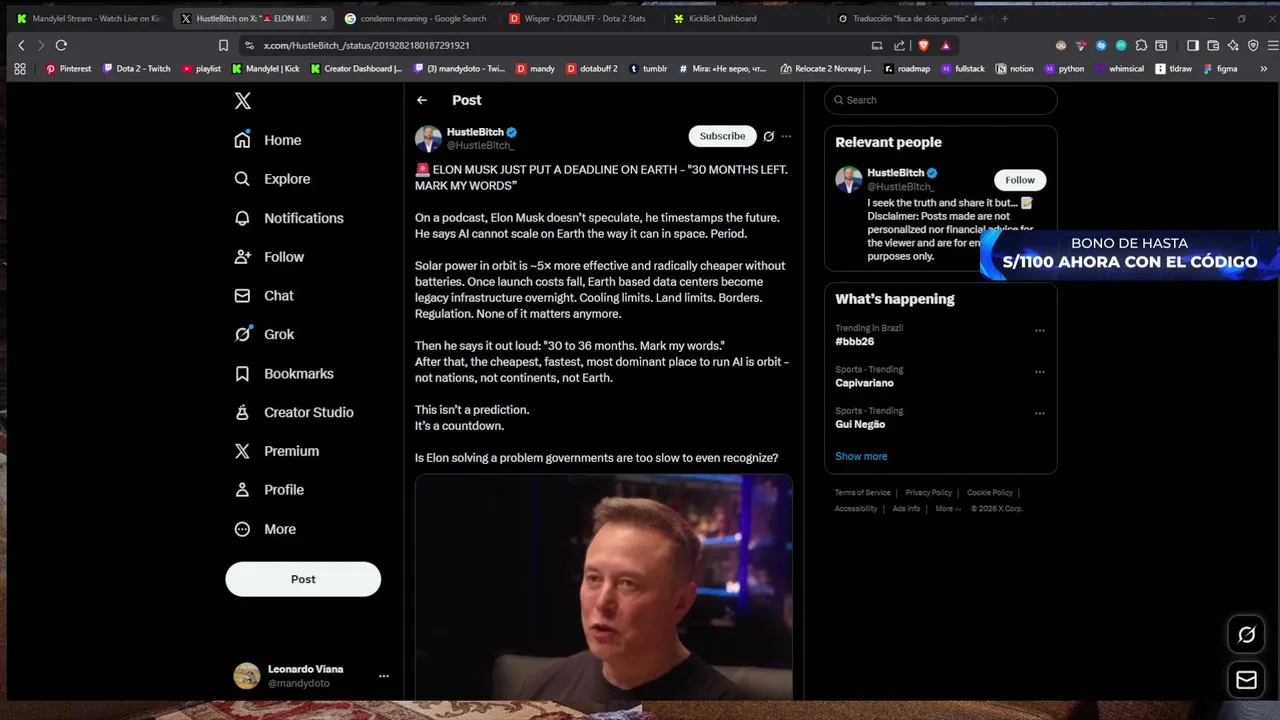Open the floating Grok button at the bottom right
1280x720 pixels.
coord(1246,635)
